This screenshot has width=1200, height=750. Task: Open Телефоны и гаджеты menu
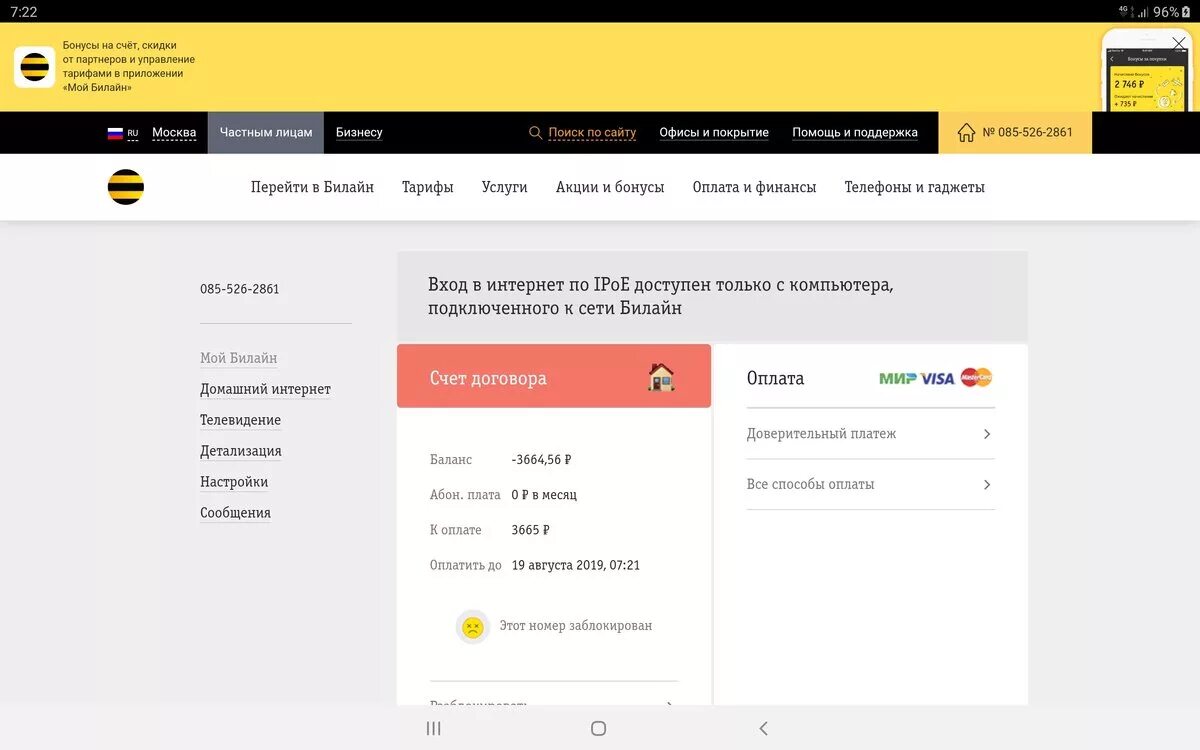point(915,187)
